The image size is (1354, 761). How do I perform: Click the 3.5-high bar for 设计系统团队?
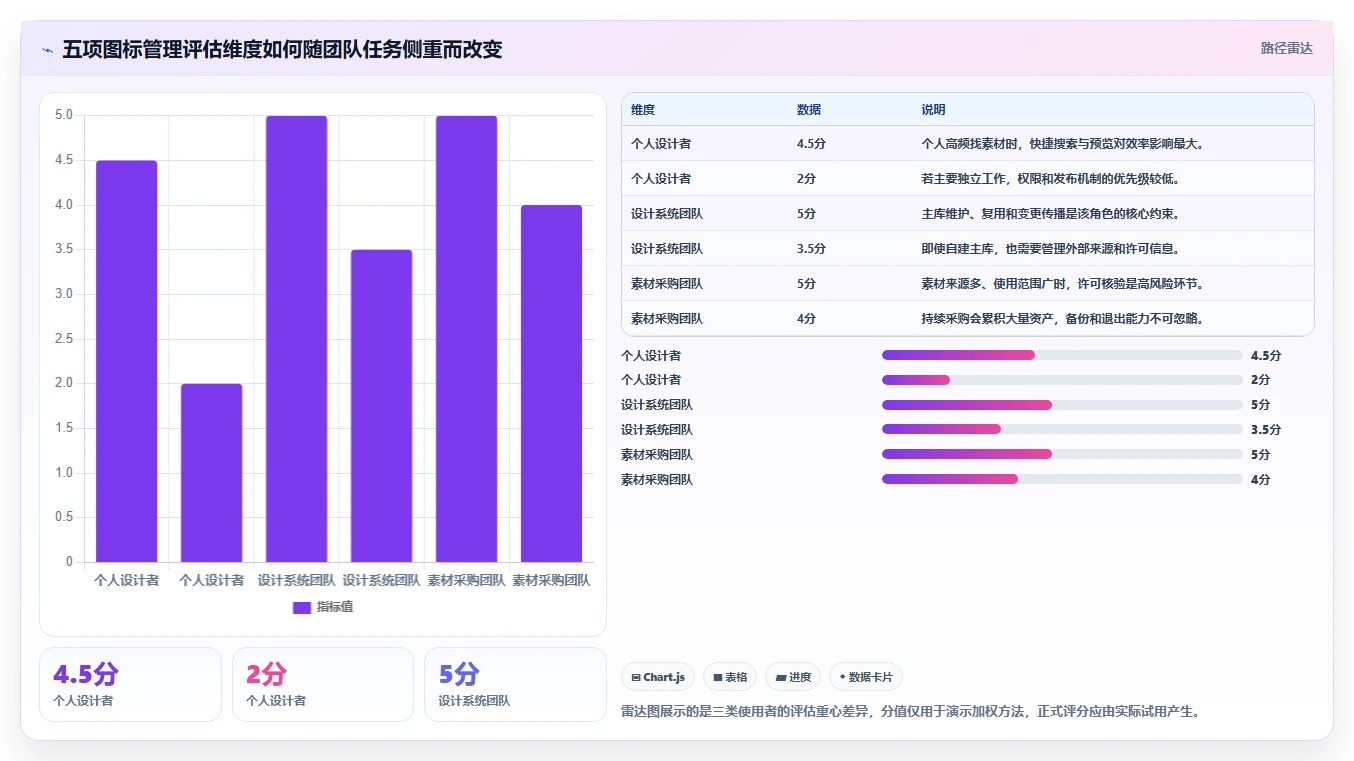click(381, 406)
